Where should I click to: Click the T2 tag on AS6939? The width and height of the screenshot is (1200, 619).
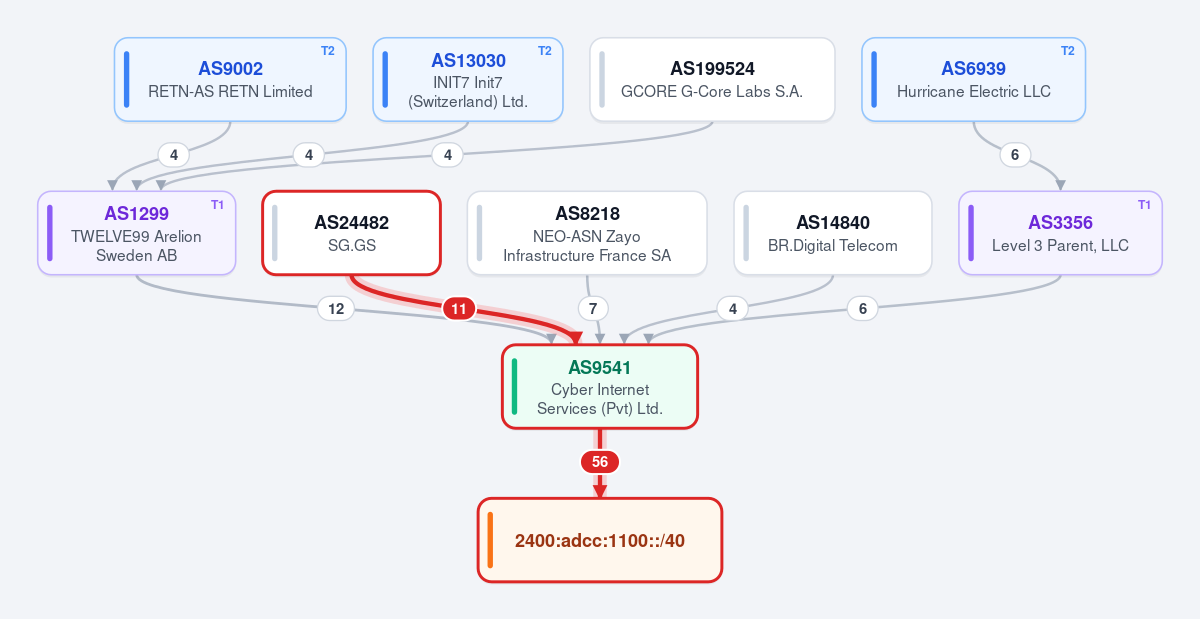click(1067, 51)
